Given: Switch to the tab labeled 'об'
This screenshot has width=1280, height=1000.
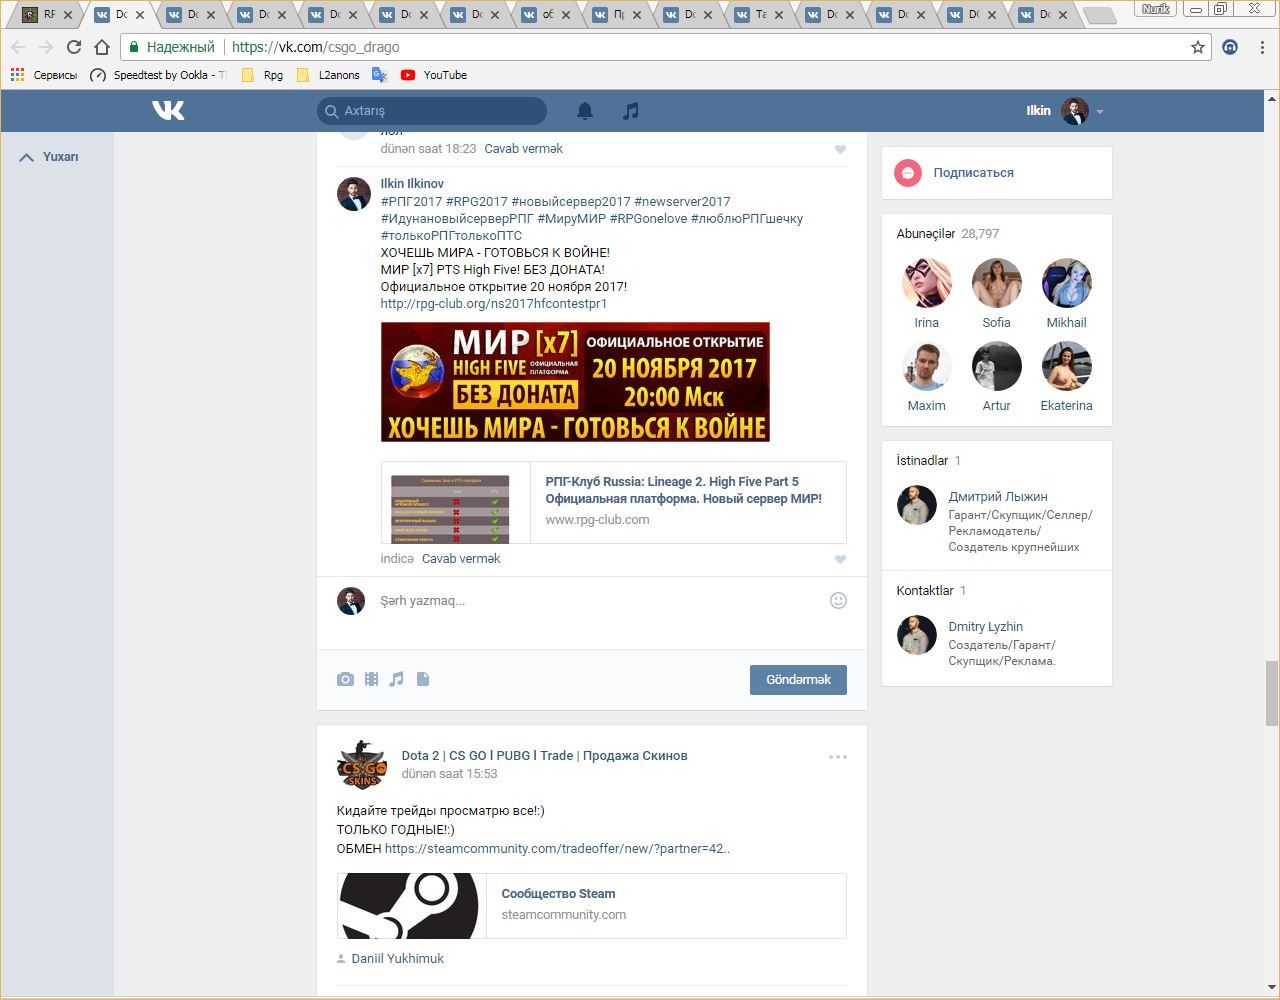Looking at the screenshot, I should (545, 15).
